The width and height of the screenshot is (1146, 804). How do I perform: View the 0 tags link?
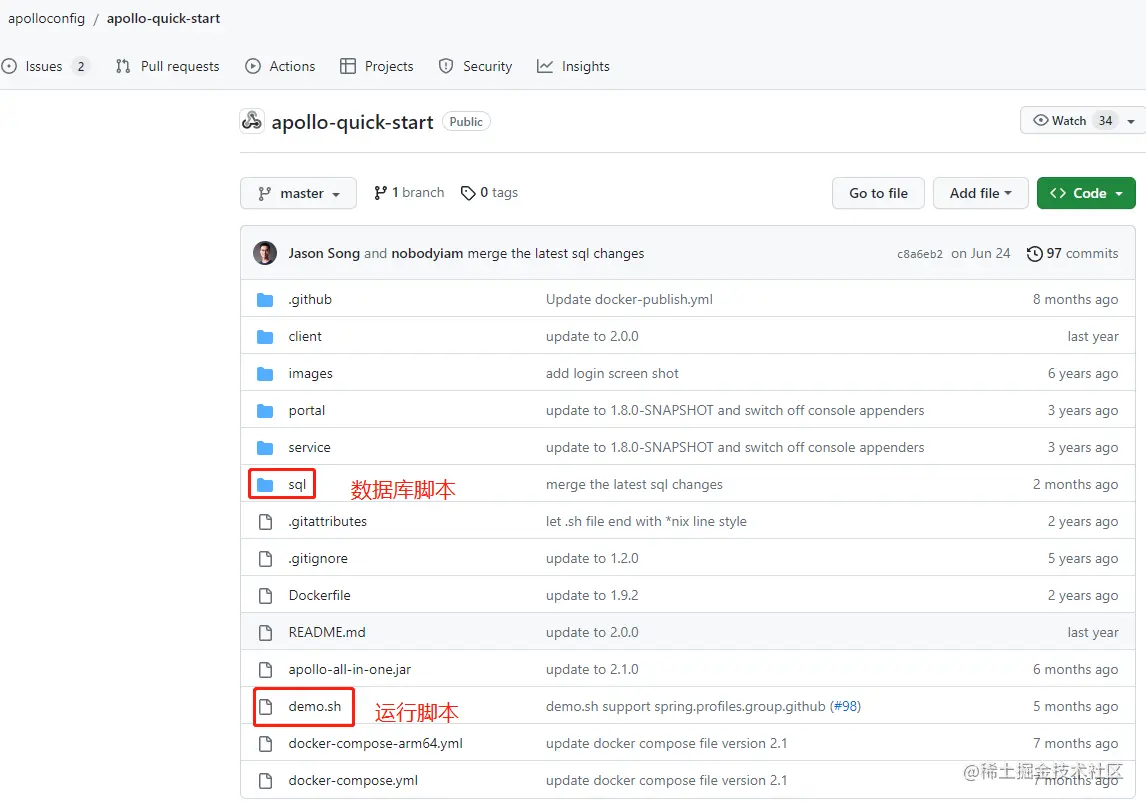pos(489,193)
